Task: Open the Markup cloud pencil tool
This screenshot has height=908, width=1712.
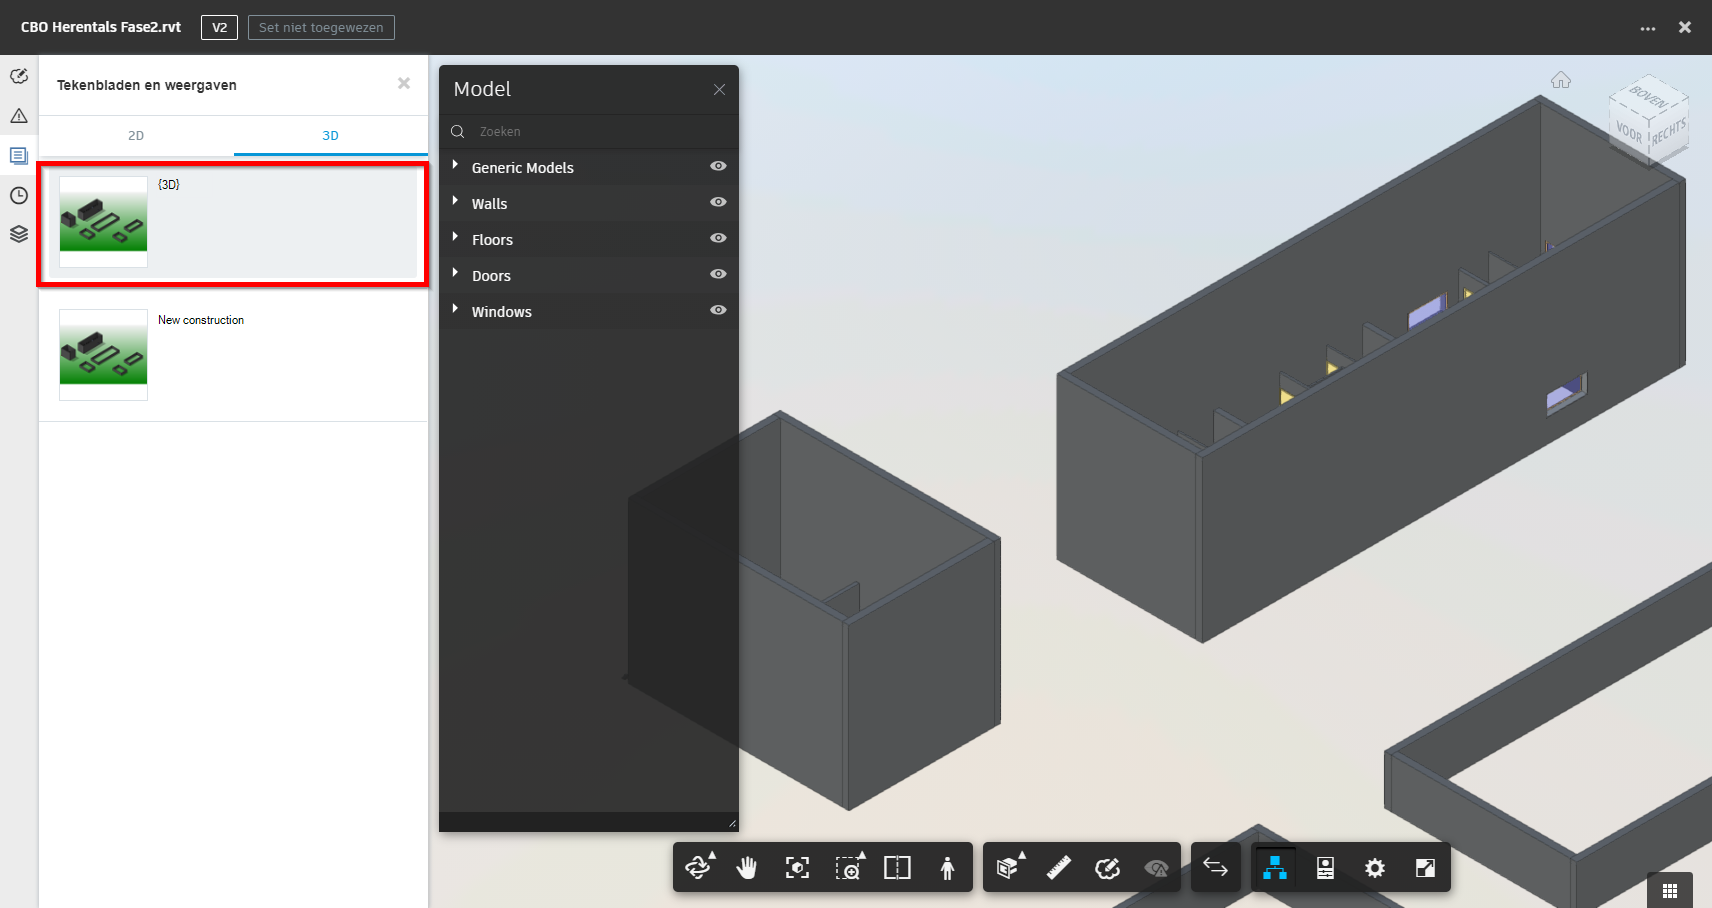Action: tap(1108, 868)
